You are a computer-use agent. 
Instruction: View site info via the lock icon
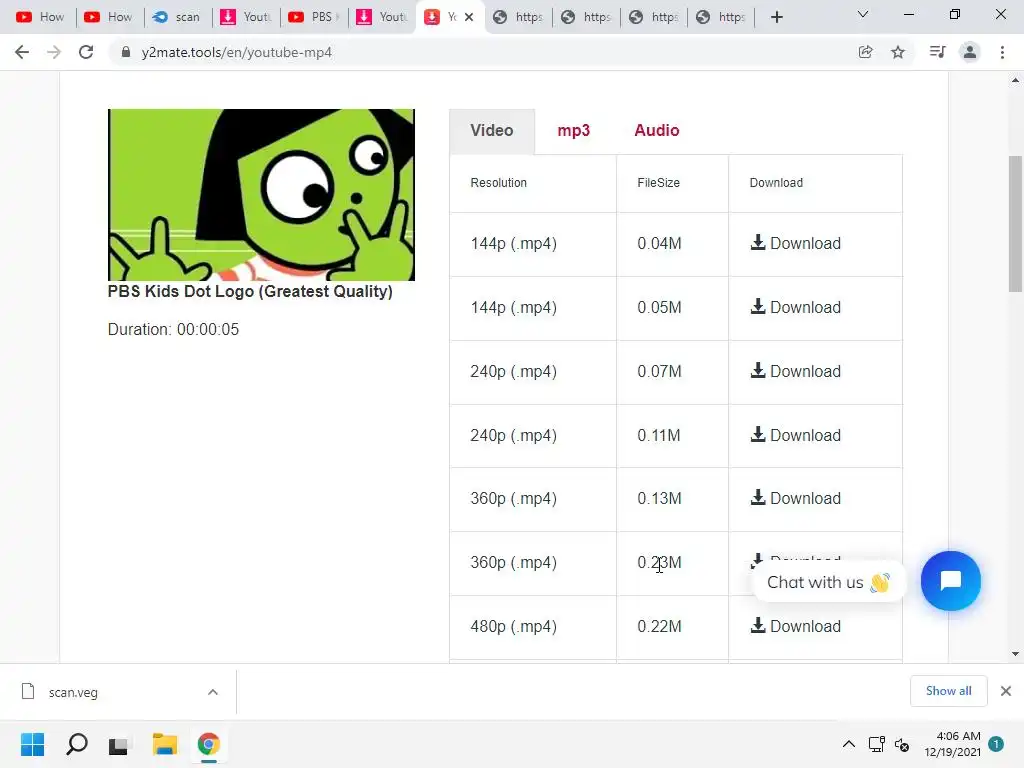(x=126, y=52)
